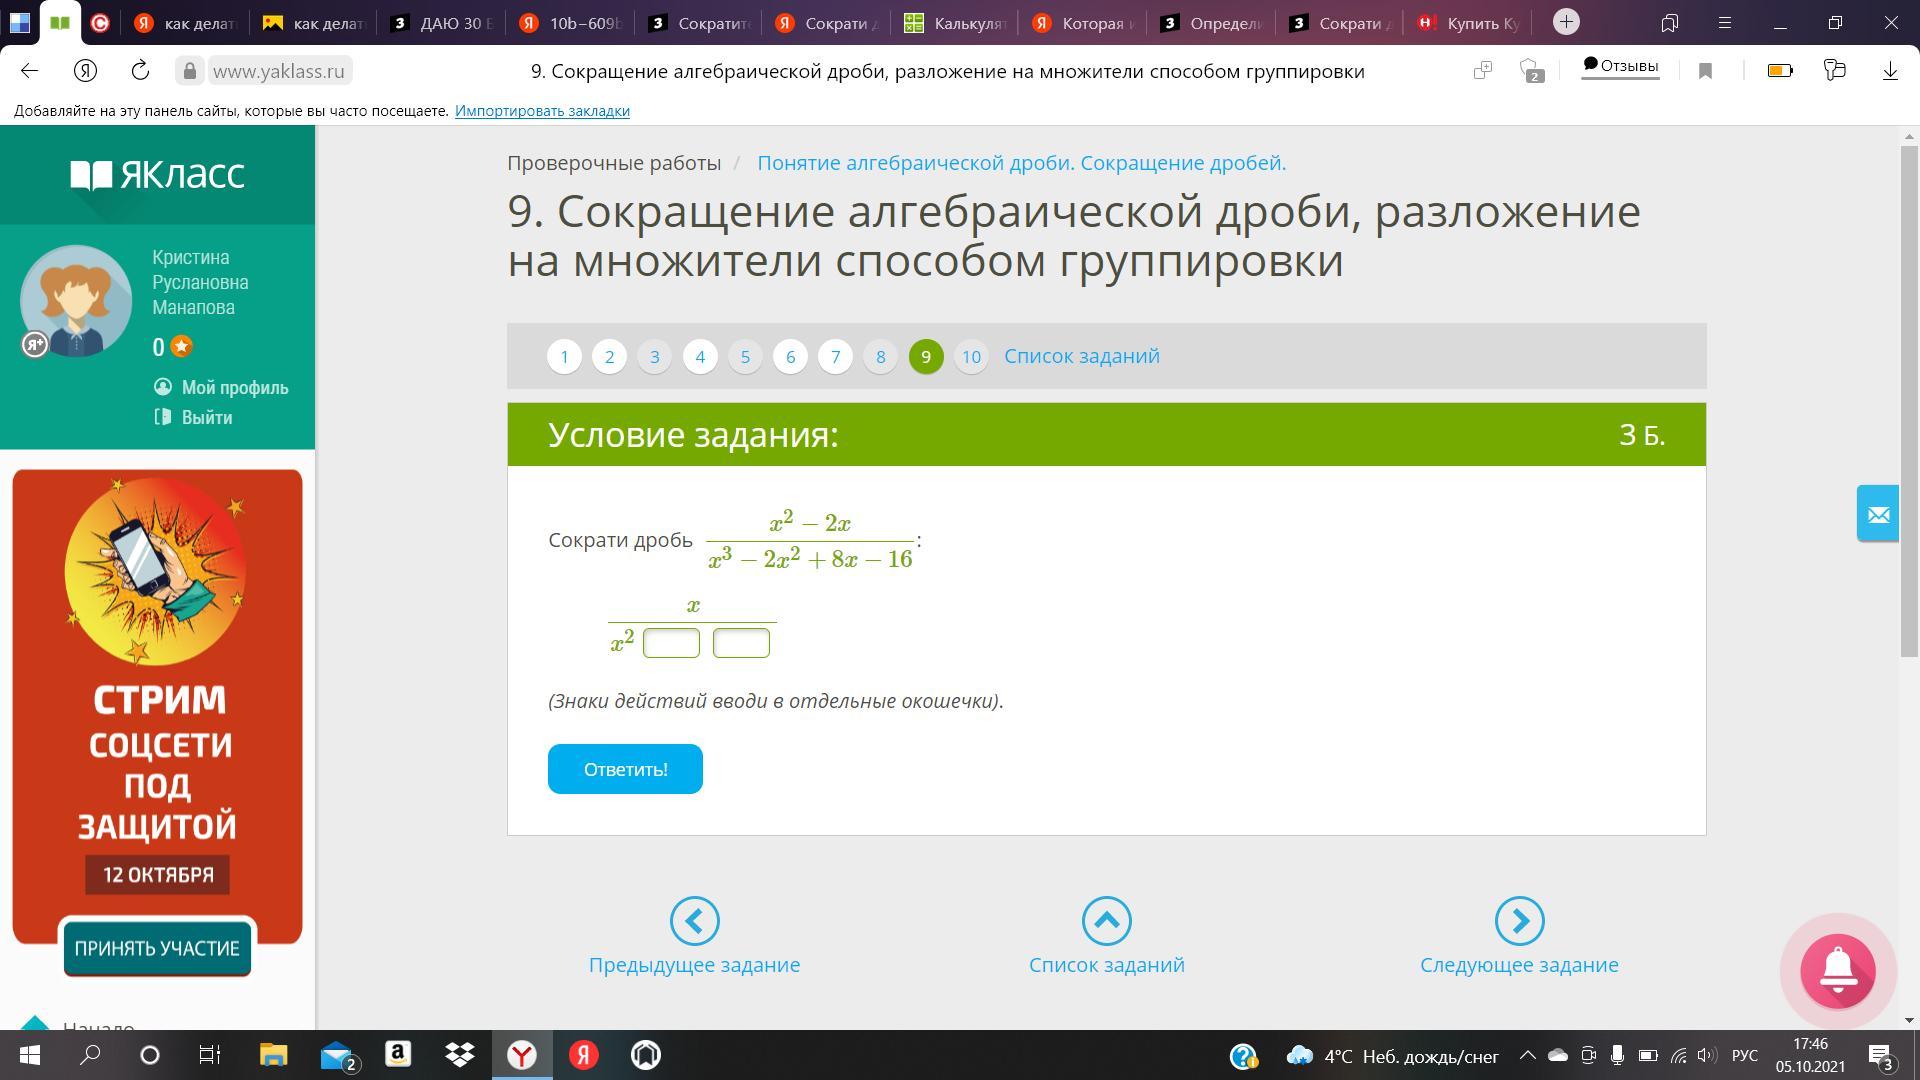The width and height of the screenshot is (1920, 1080).
Task: Go to task number 10
Action: [971, 357]
